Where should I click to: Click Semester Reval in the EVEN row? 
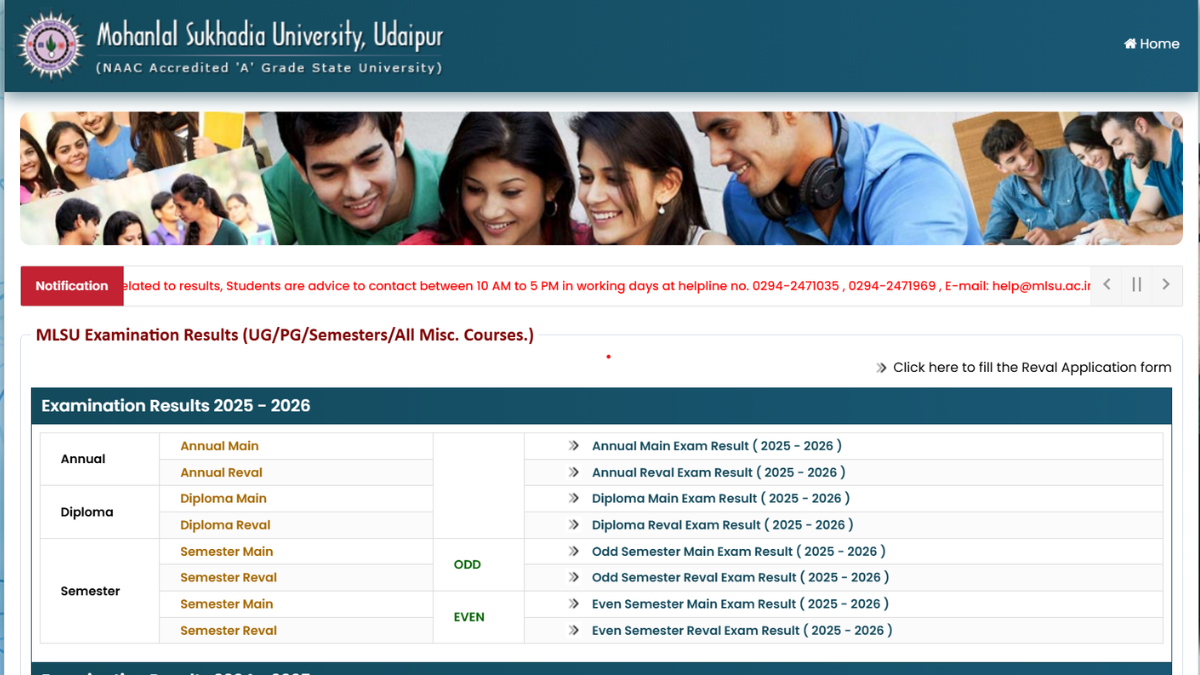point(296,630)
